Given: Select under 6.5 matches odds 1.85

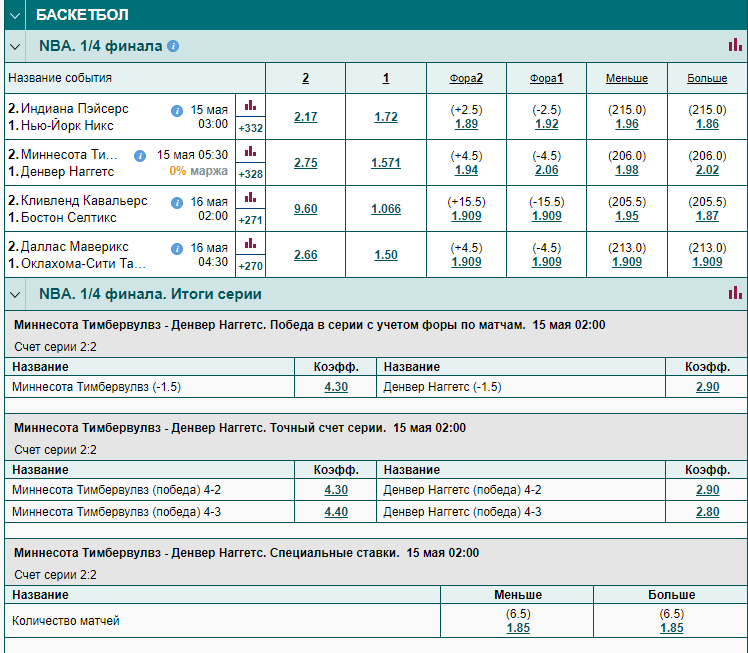Looking at the screenshot, I should coord(518,628).
